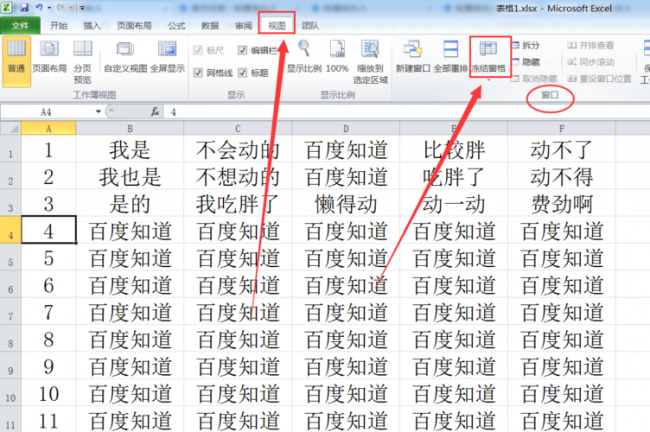Switch to the 开始 home tab

[x=58, y=26]
